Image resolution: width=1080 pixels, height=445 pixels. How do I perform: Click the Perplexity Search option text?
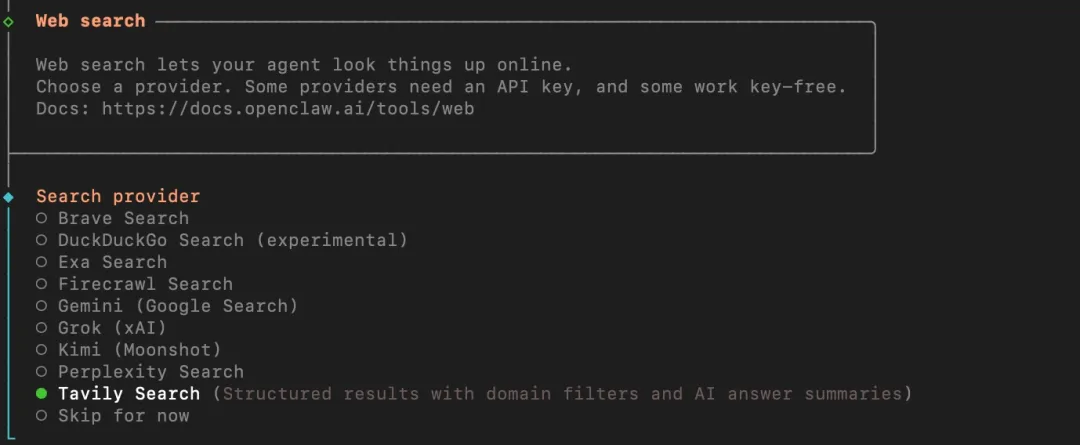tap(151, 372)
